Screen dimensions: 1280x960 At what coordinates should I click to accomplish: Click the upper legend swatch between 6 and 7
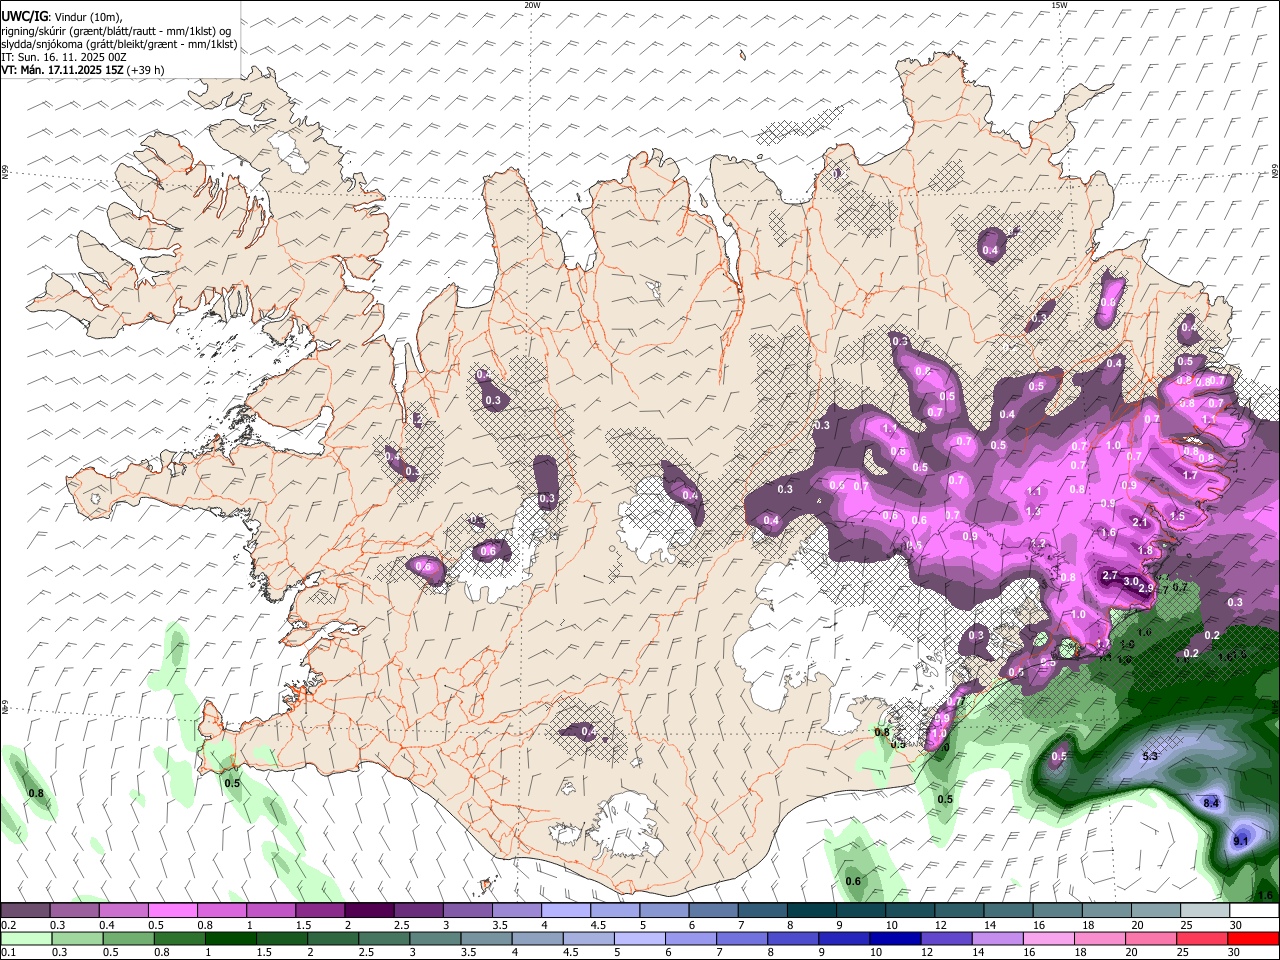(712, 910)
